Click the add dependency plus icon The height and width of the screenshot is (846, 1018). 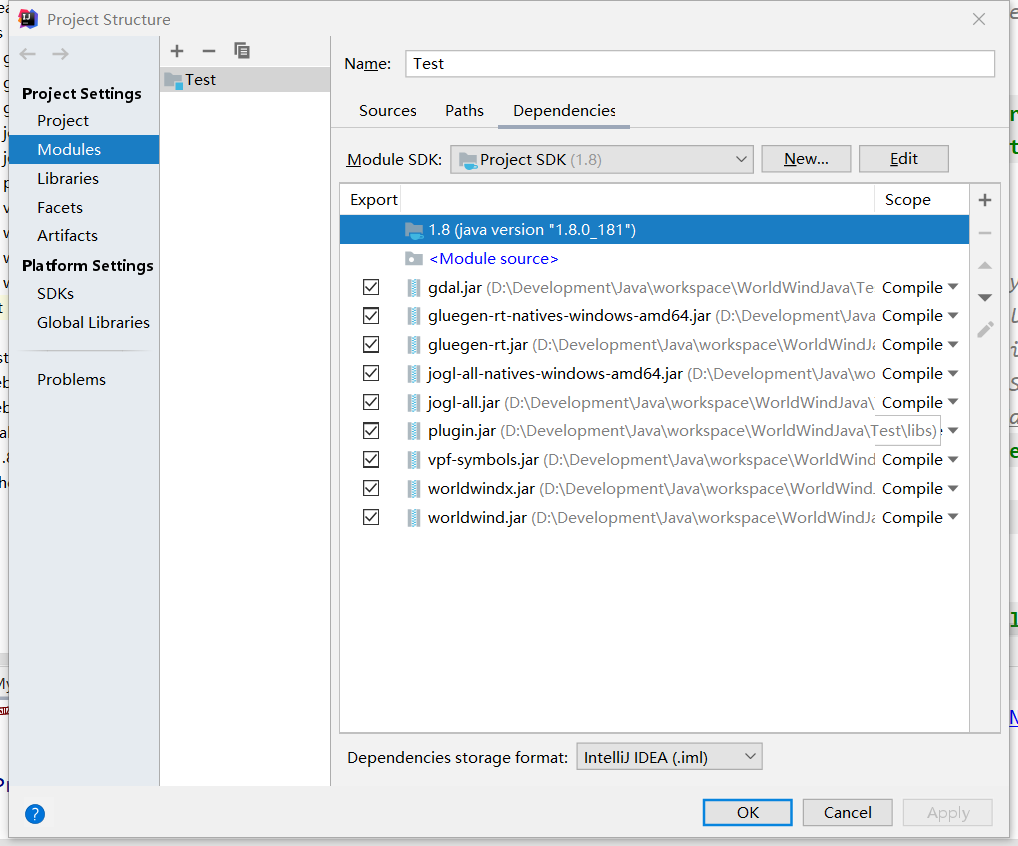pyautogui.click(x=985, y=200)
